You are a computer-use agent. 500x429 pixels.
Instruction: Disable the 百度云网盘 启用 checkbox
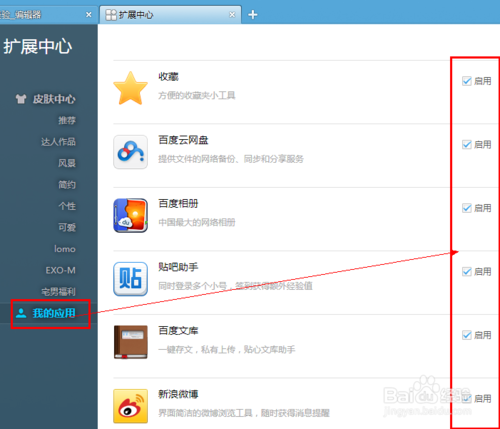[467, 145]
